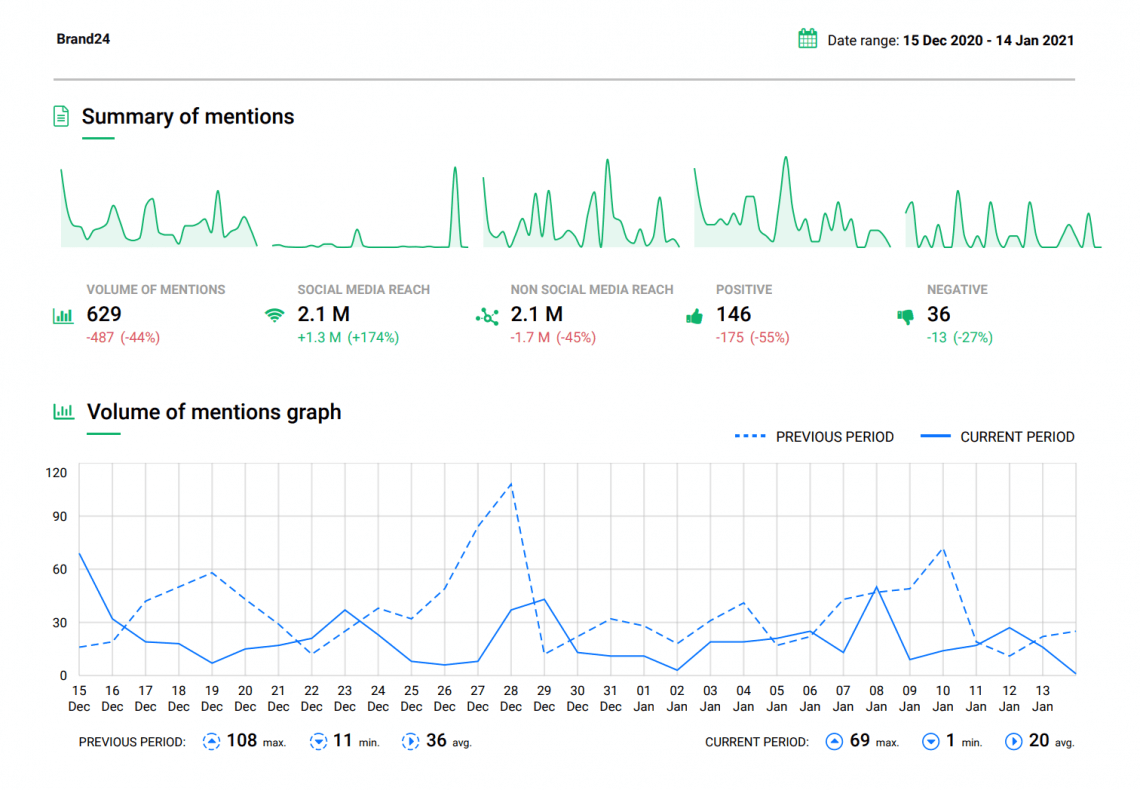Click the 28 Dec peak on dashed line

tap(511, 484)
